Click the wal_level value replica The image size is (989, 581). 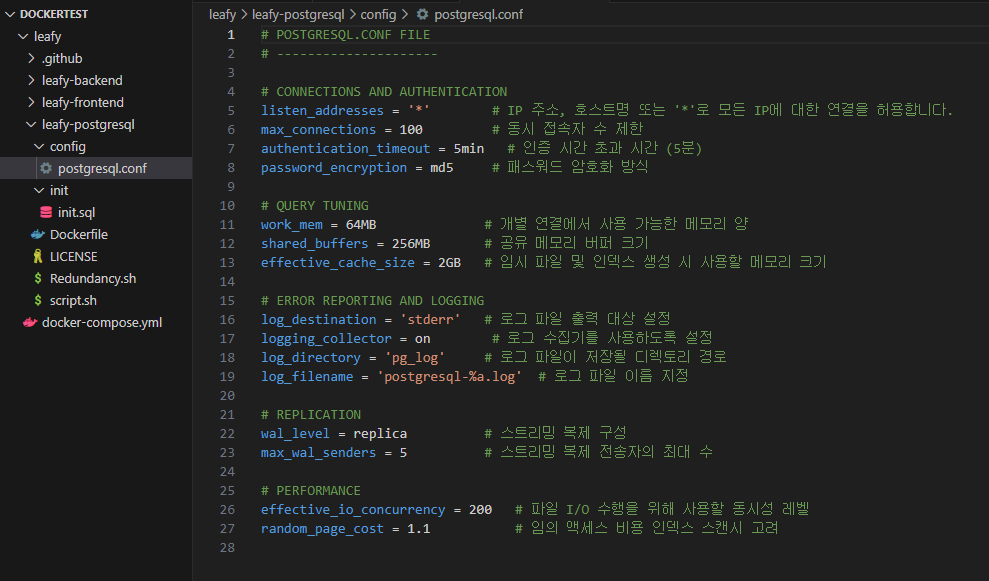tap(380, 433)
